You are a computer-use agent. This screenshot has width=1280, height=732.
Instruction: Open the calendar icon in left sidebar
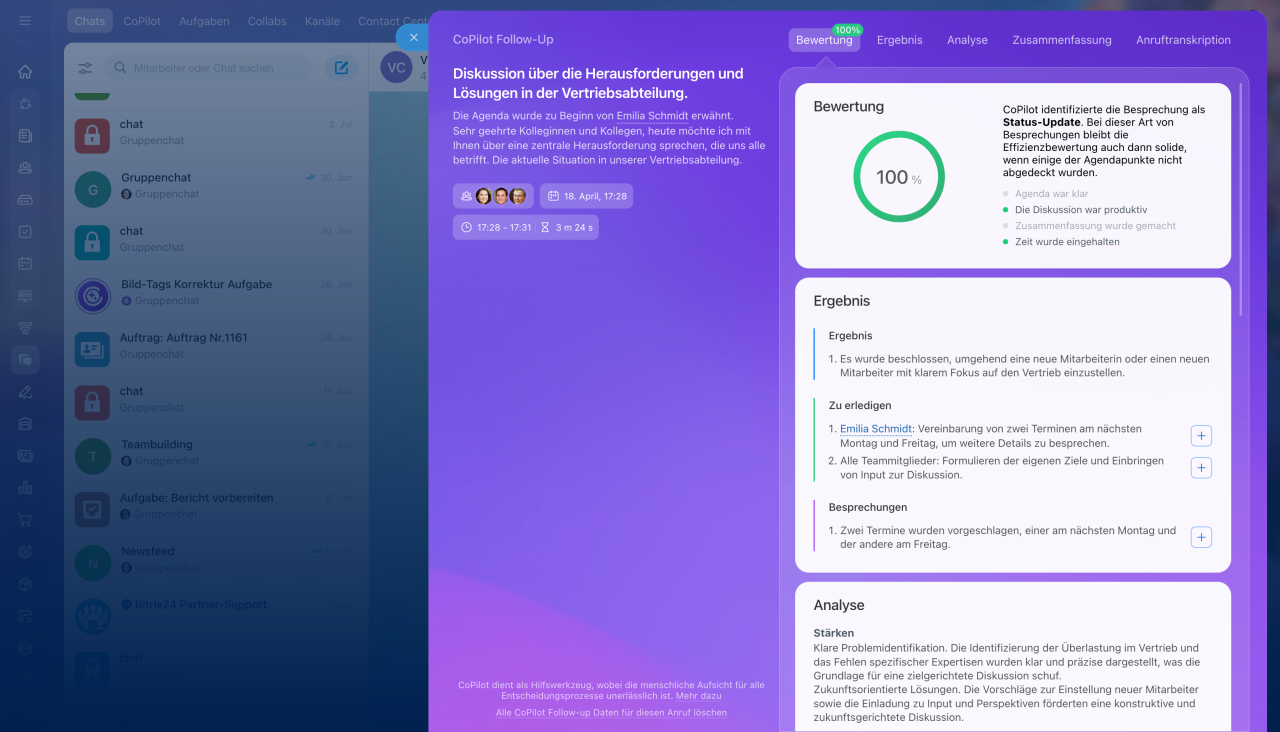(x=25, y=263)
